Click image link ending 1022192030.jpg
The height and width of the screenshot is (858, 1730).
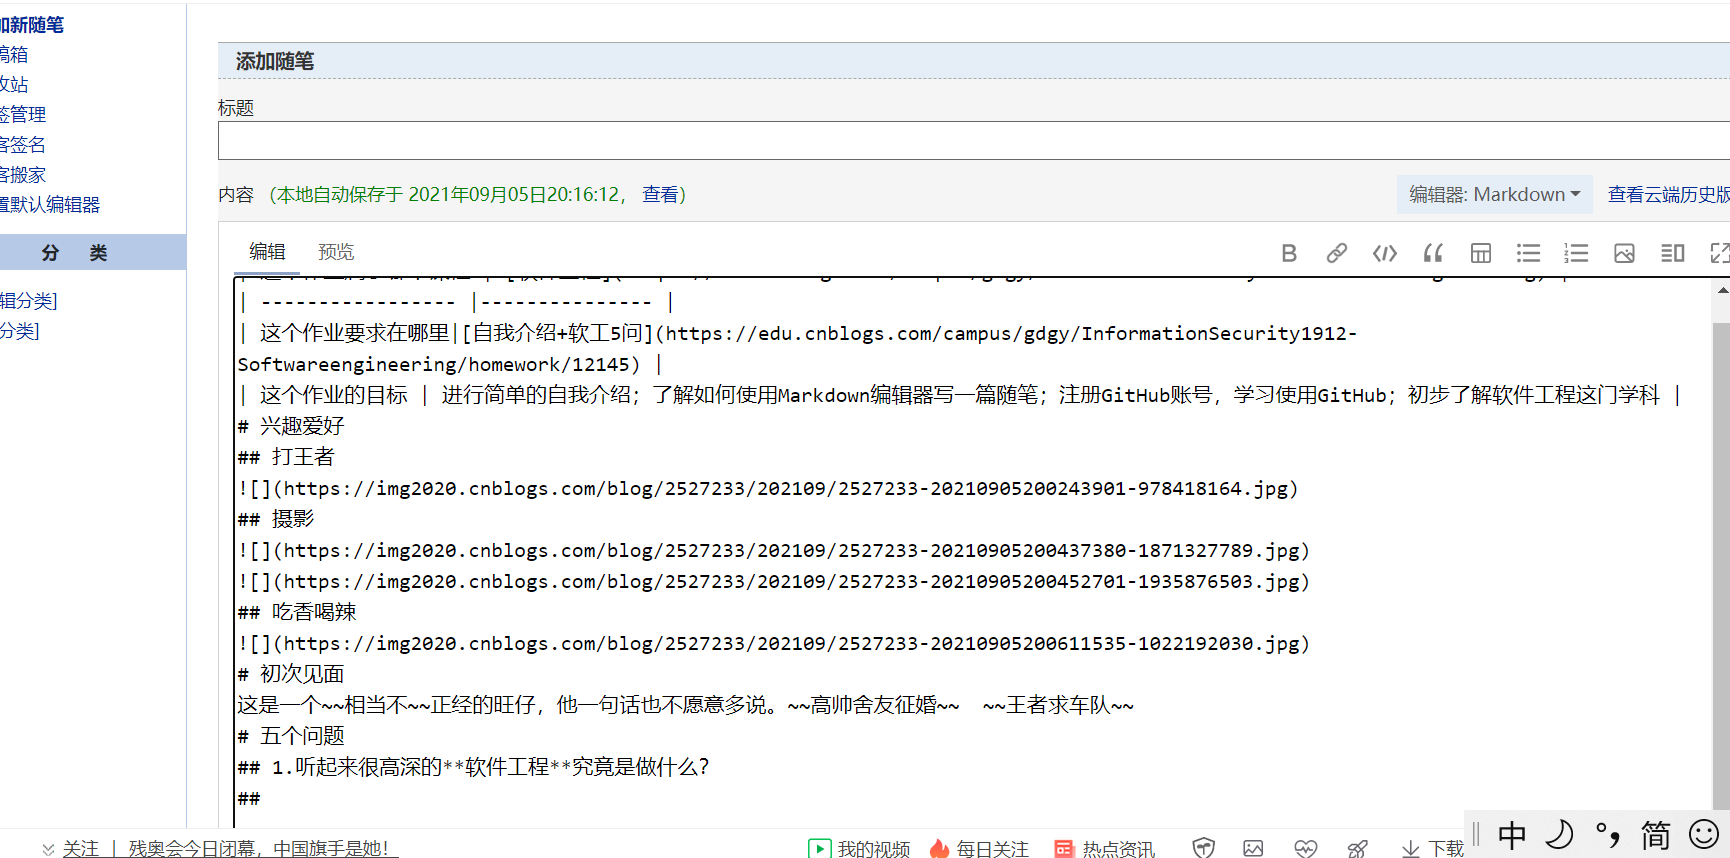coord(774,643)
